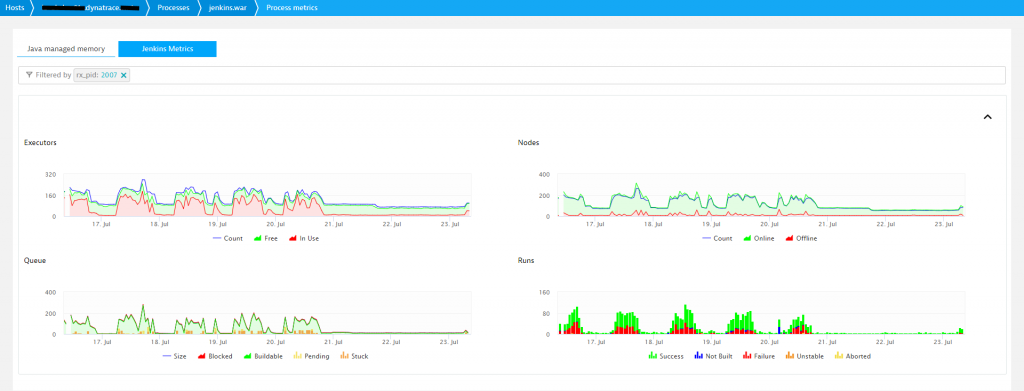Image resolution: width=1024 pixels, height=391 pixels.
Task: Toggle the Runs Success legend series
Action: [x=666, y=356]
